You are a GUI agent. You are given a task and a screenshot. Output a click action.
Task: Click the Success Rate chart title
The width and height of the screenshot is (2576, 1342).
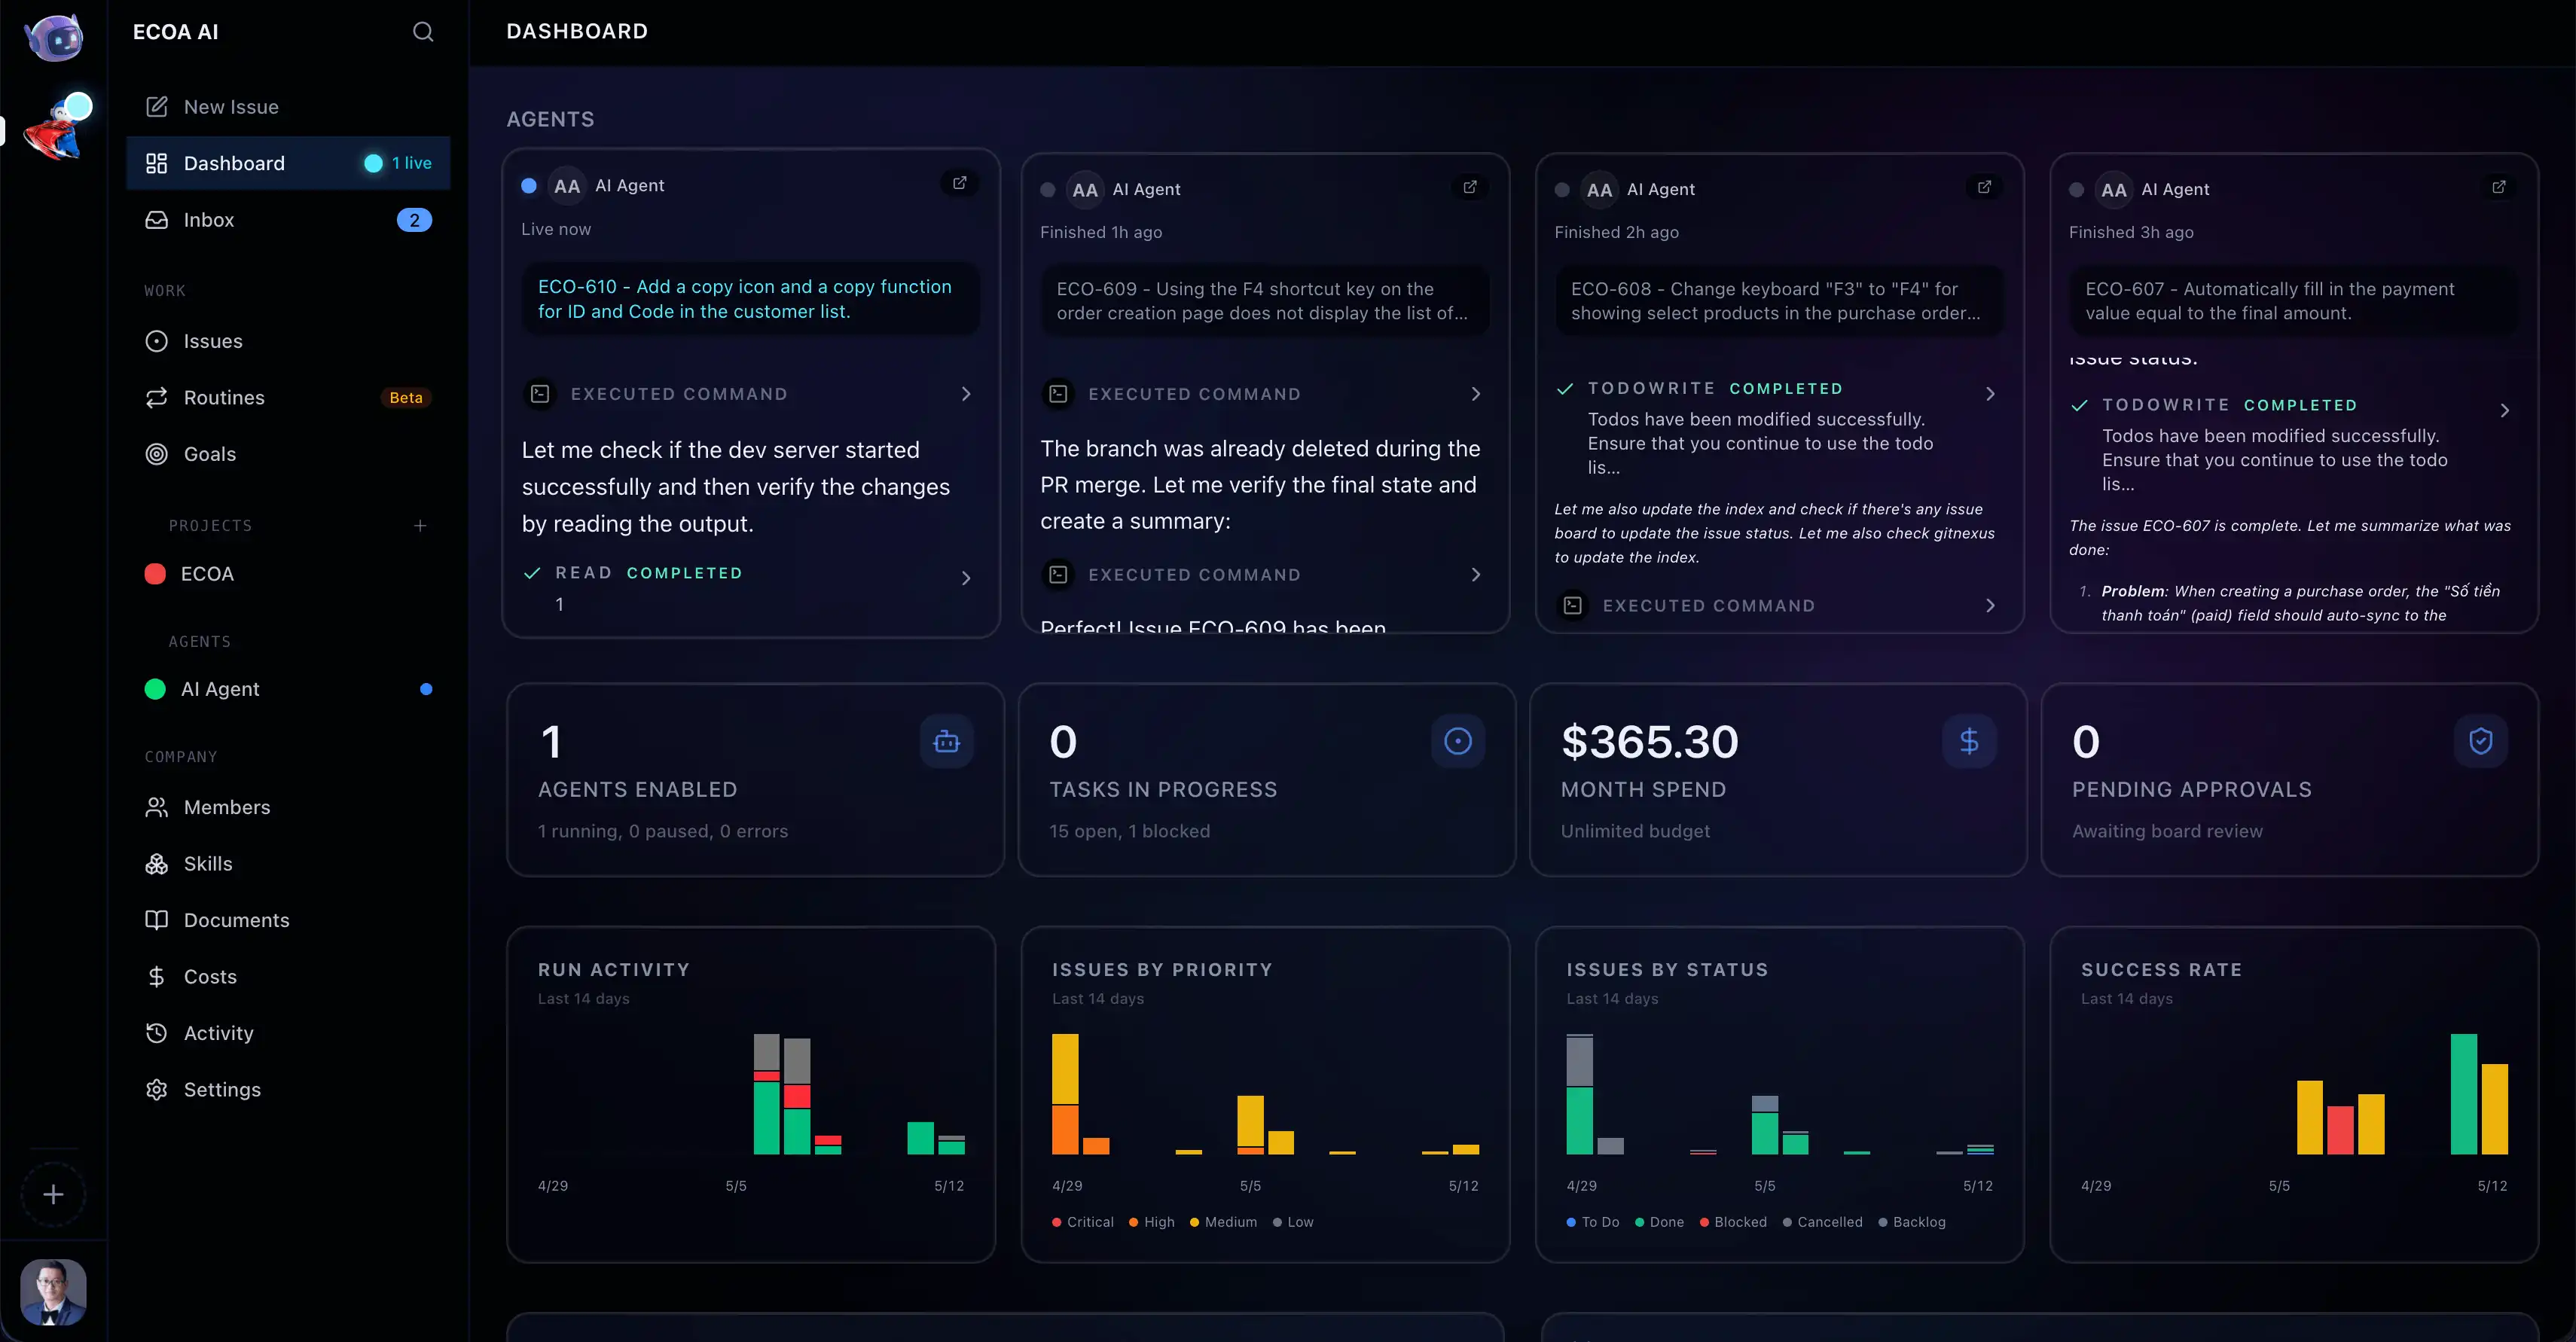pos(2162,970)
